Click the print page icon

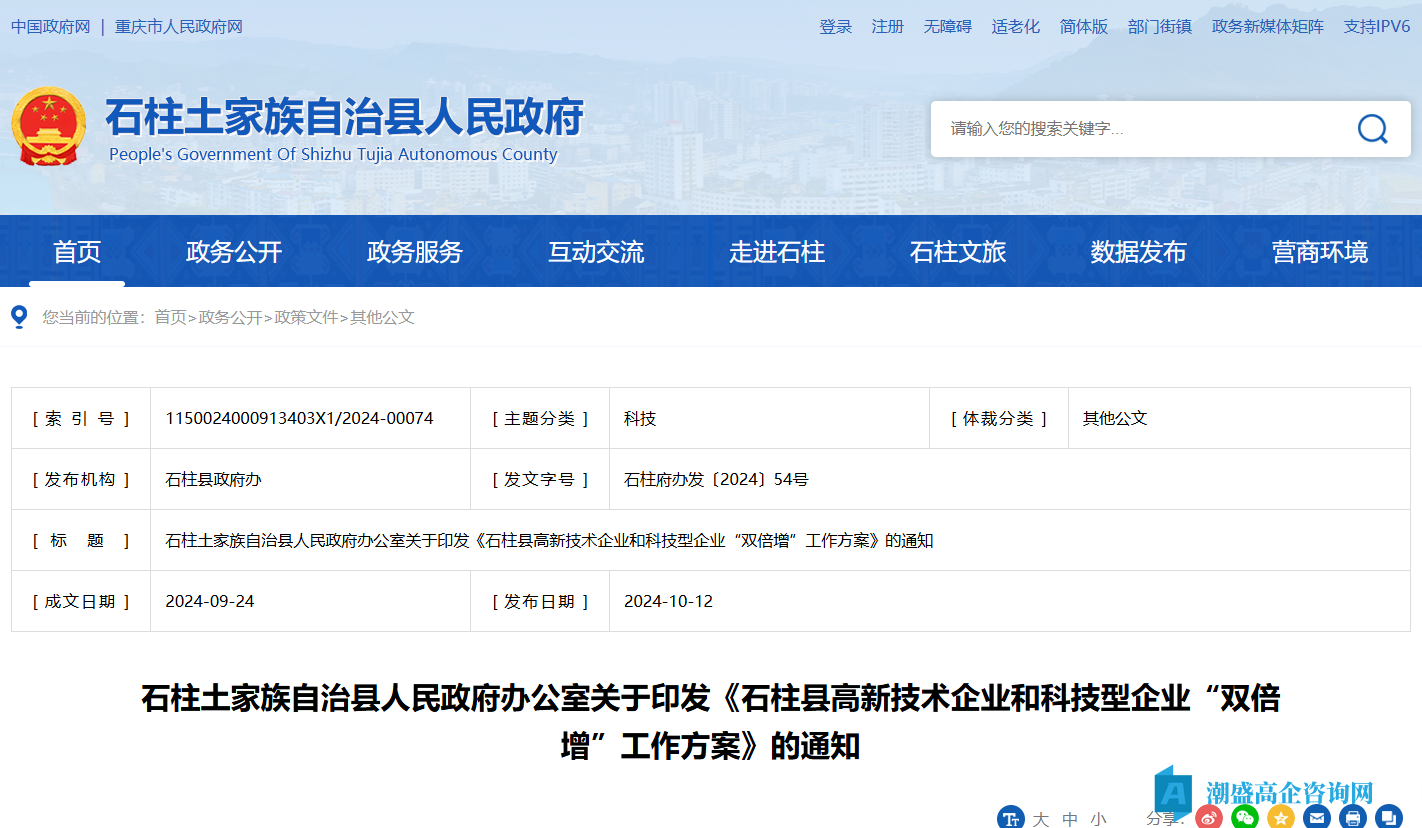click(x=1353, y=818)
